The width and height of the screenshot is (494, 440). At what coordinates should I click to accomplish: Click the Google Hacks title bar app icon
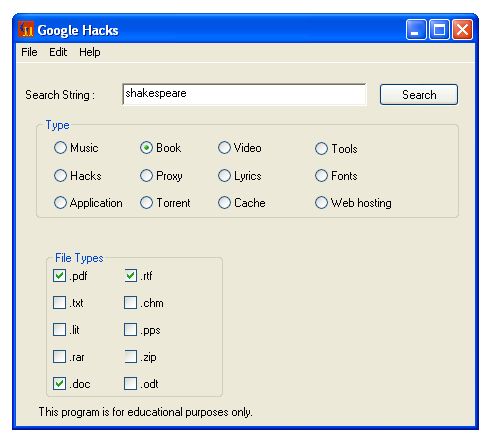tap(26, 30)
